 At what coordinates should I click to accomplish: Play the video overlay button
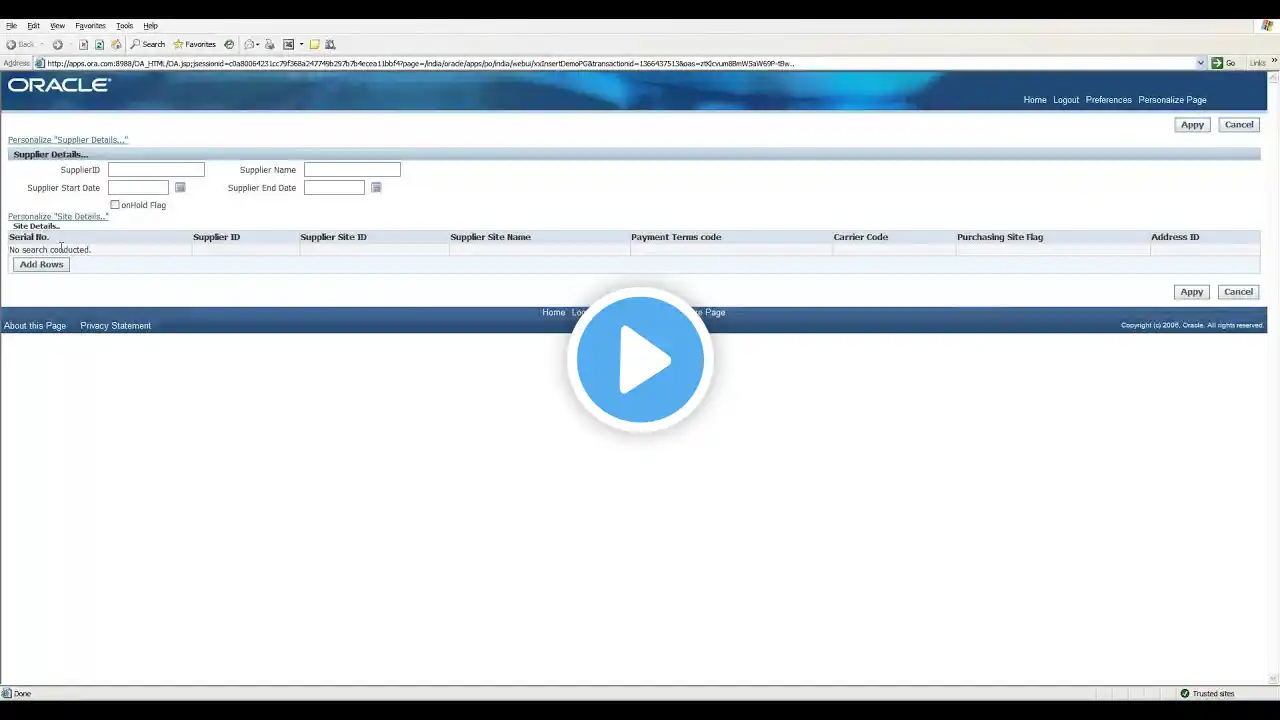click(640, 360)
